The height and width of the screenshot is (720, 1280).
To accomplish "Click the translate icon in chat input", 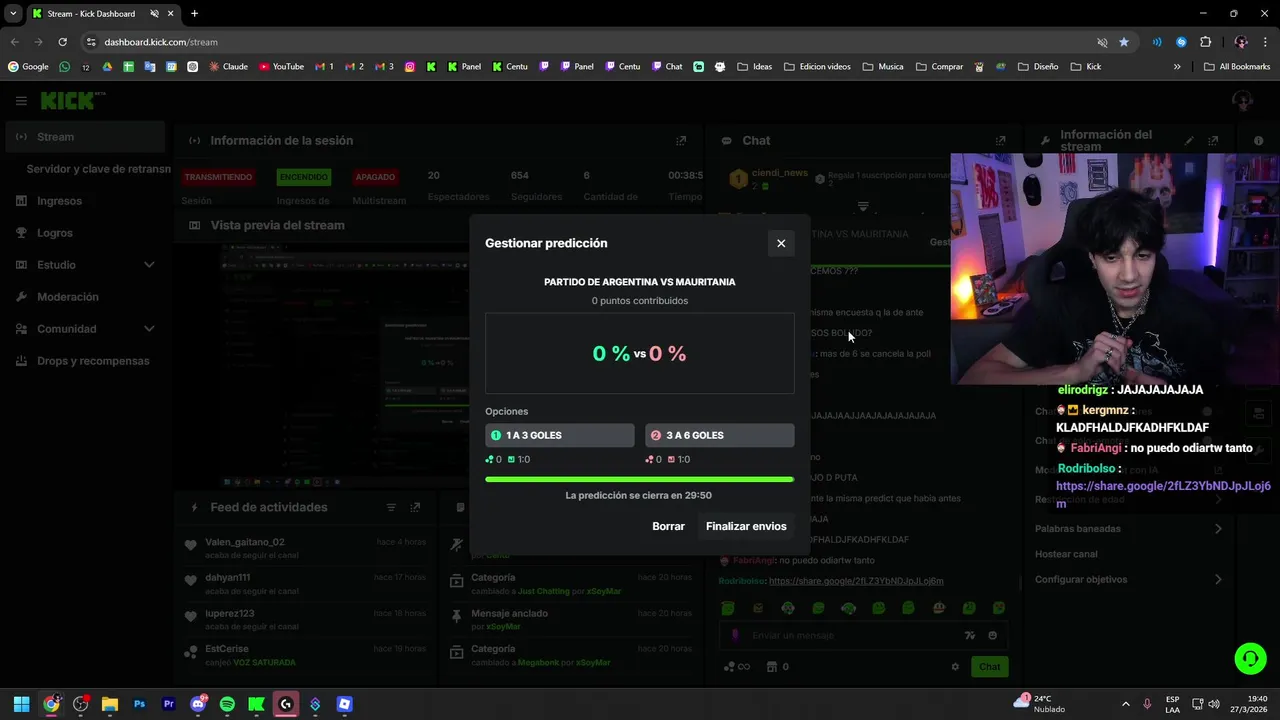I will coord(969,635).
